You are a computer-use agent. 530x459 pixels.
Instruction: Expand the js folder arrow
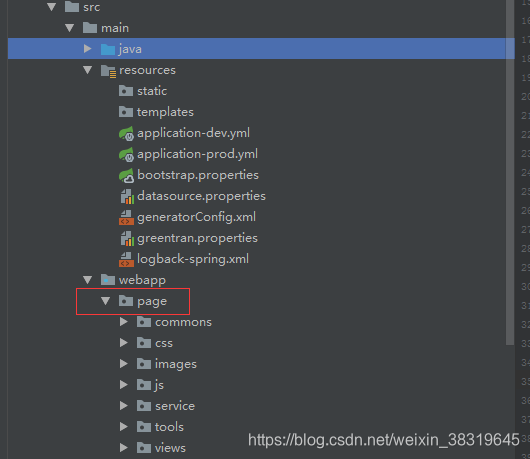(124, 385)
